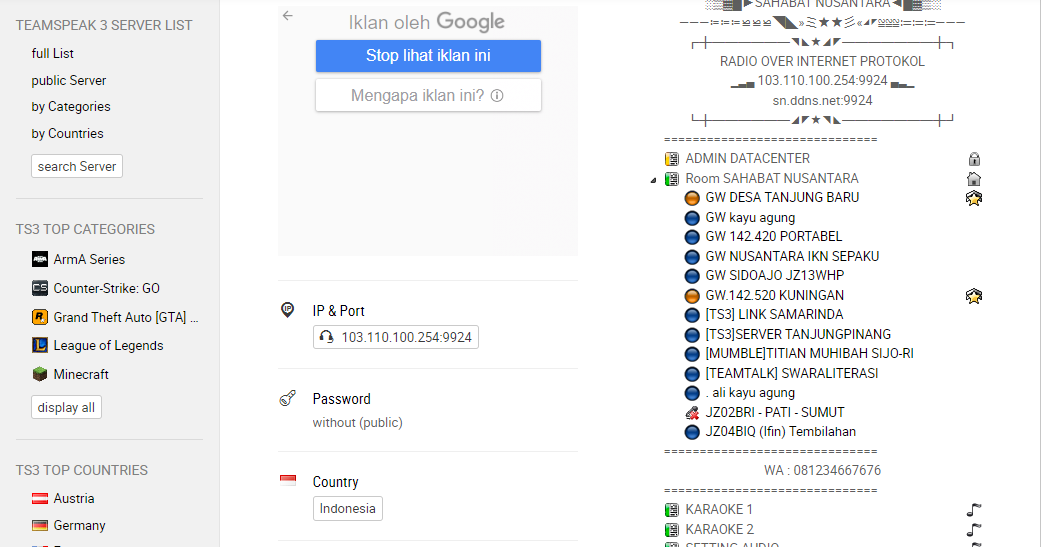Screen dimensions: 1041x547
Task: Click the ADMIN DATACENTER channel icon
Action: [672, 159]
